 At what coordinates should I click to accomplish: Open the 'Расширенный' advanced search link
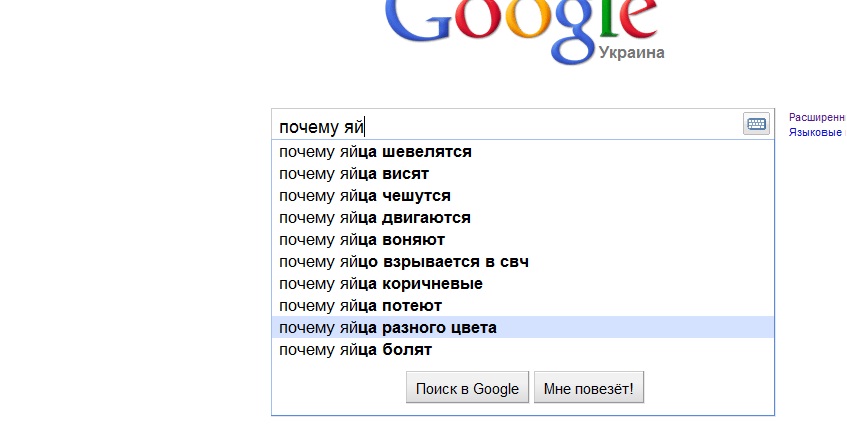[817, 118]
